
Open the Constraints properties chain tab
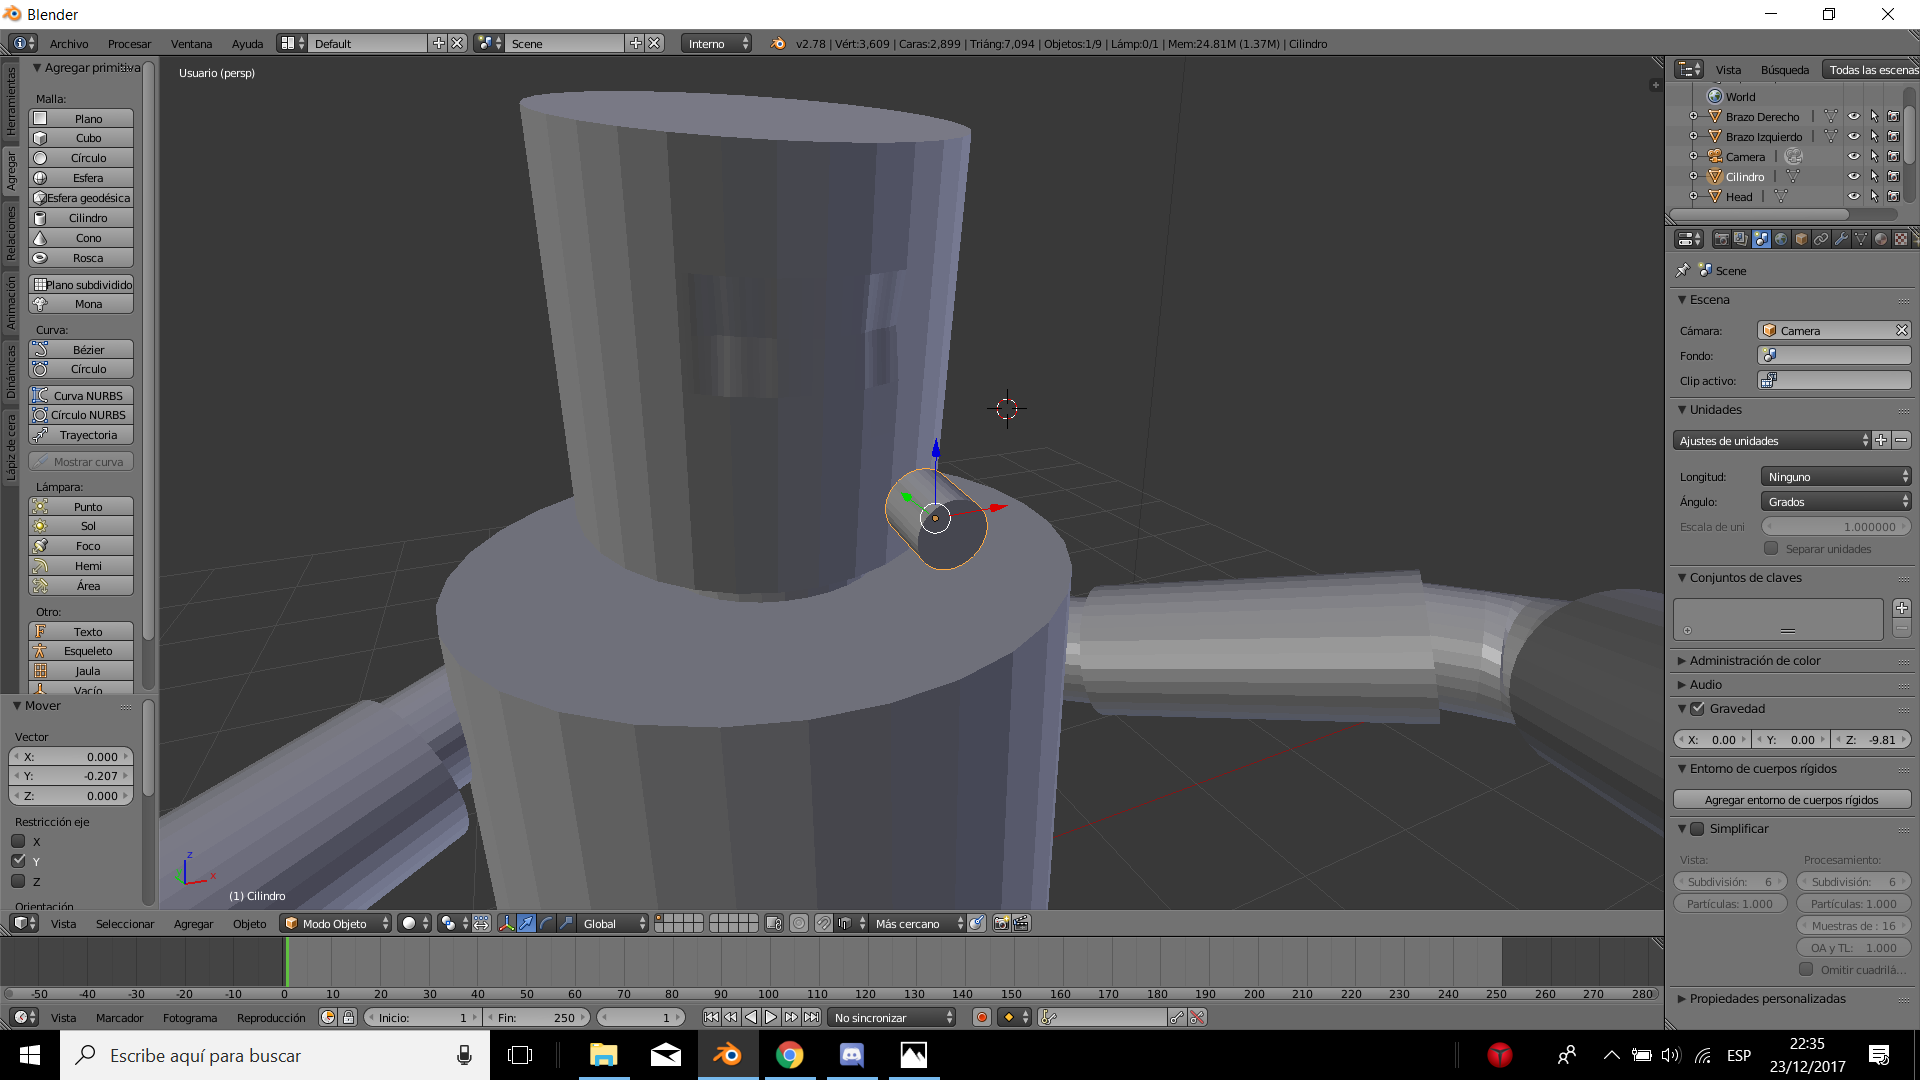[1821, 239]
